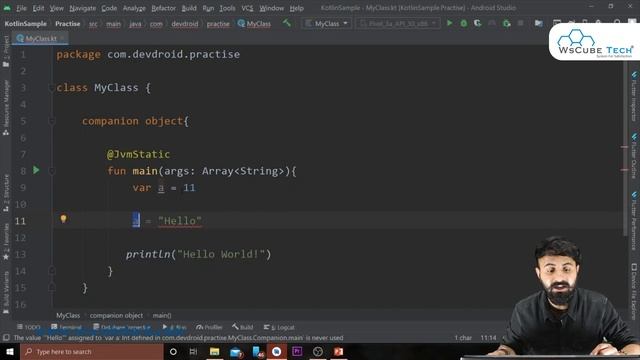This screenshot has height=360, width=640.
Task: Open Premiere Pro from the taskbar
Action: point(297,351)
